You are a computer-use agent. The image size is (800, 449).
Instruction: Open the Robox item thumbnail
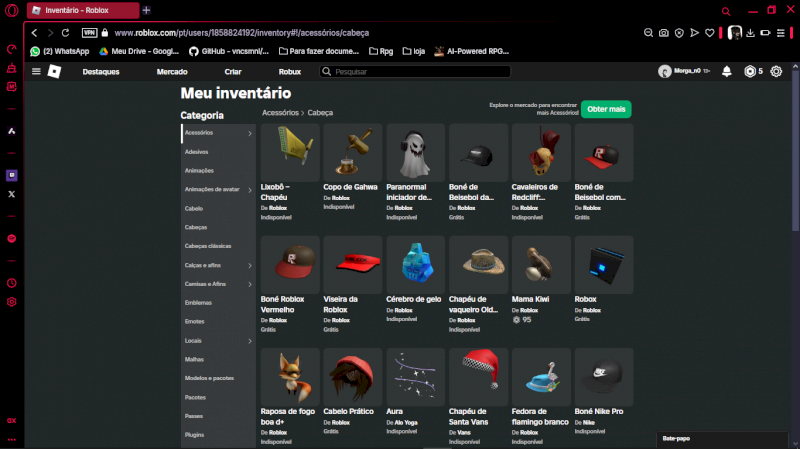coord(604,265)
